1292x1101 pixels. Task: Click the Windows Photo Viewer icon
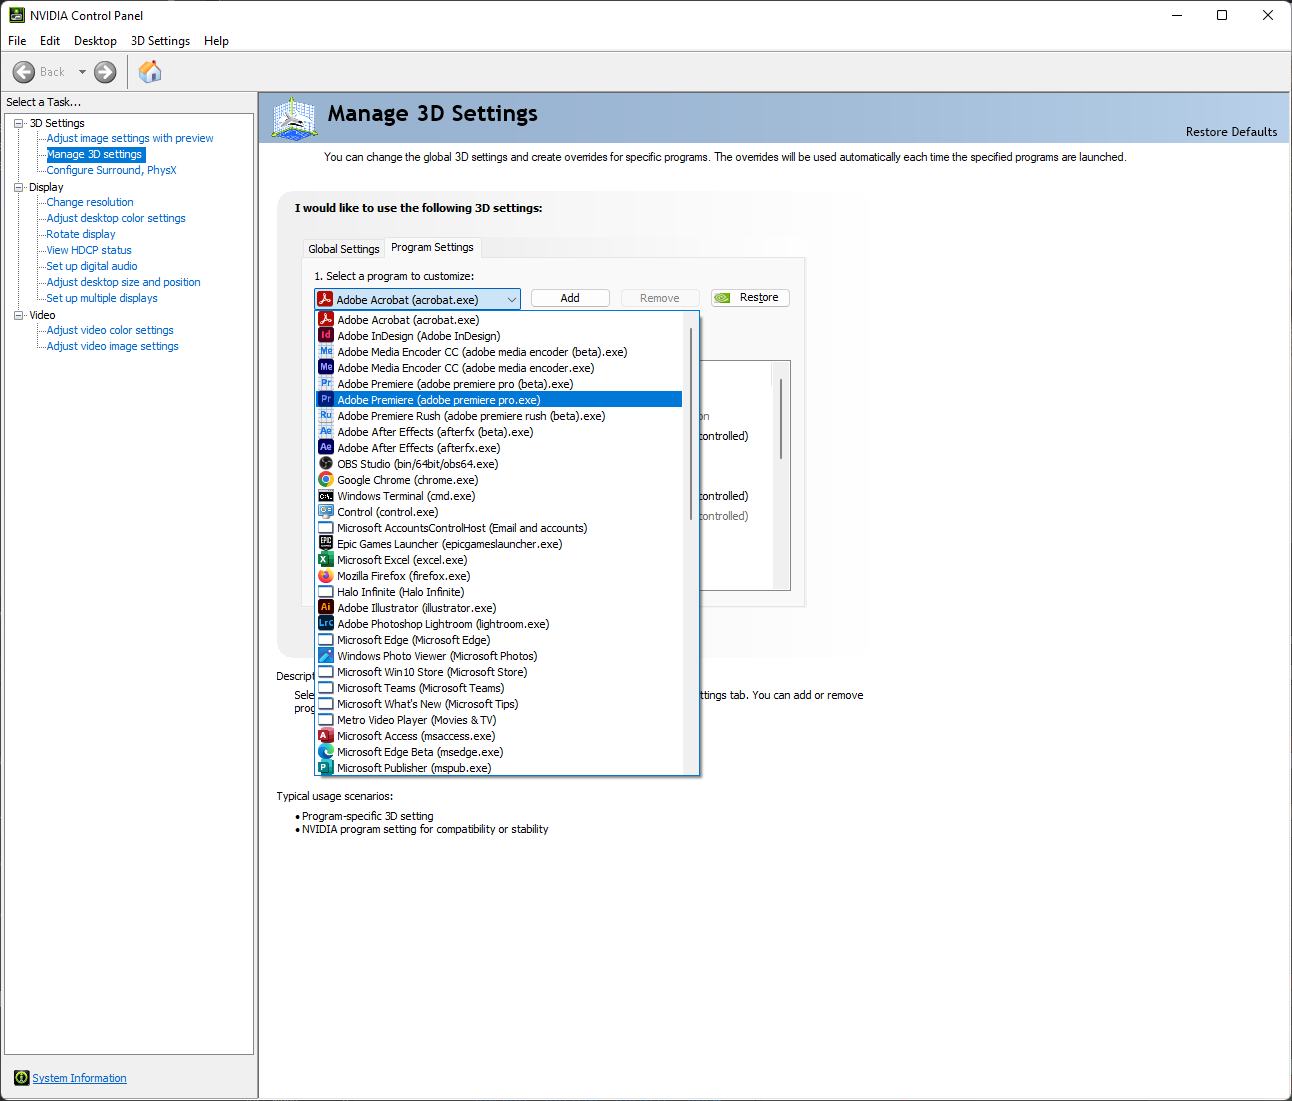click(326, 656)
